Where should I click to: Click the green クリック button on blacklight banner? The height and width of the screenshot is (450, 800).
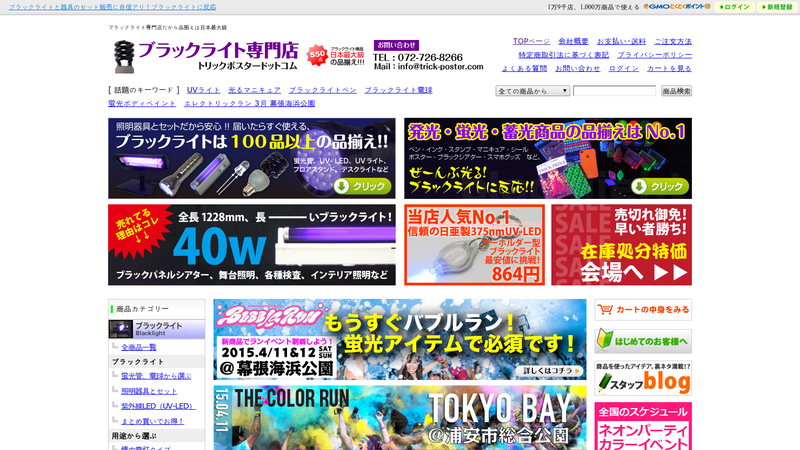pos(362,186)
